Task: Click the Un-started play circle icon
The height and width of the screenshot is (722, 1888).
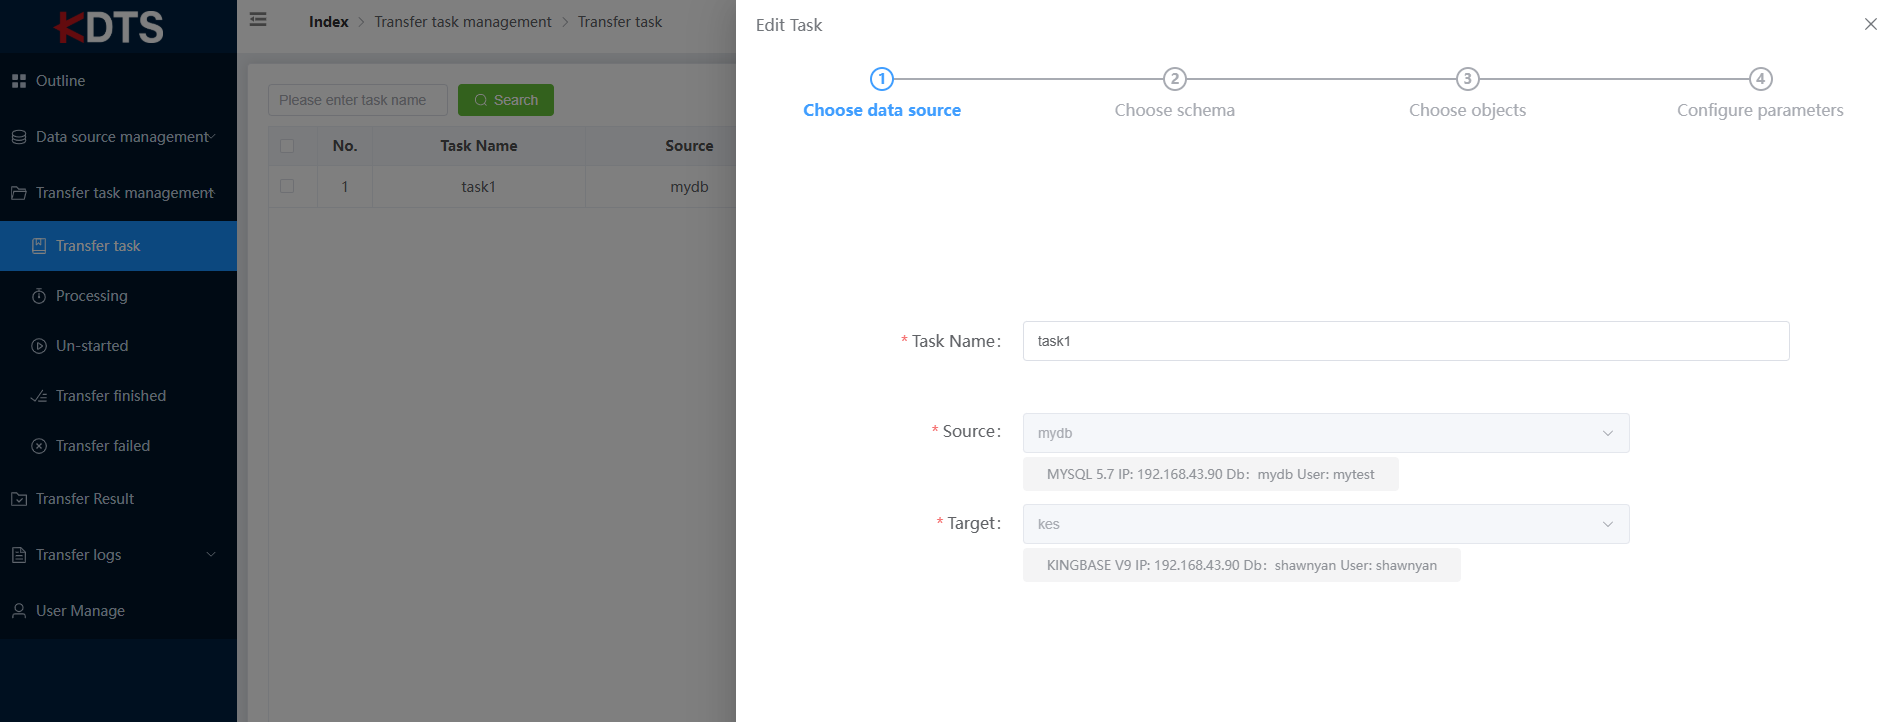Action: coord(39,346)
